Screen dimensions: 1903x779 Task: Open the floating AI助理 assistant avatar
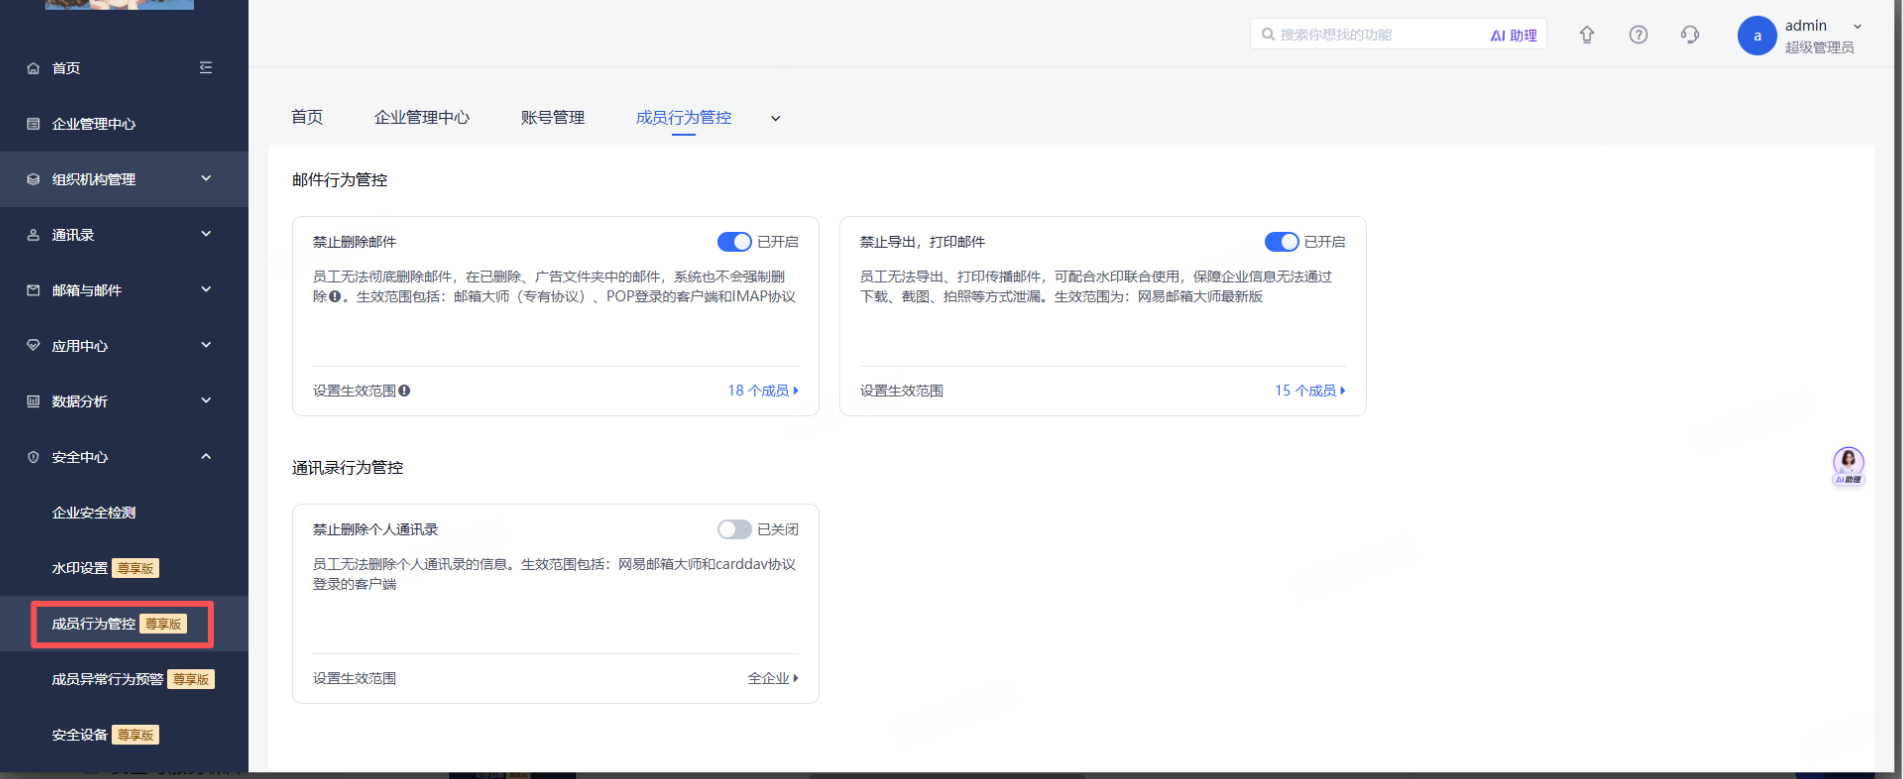click(1848, 465)
